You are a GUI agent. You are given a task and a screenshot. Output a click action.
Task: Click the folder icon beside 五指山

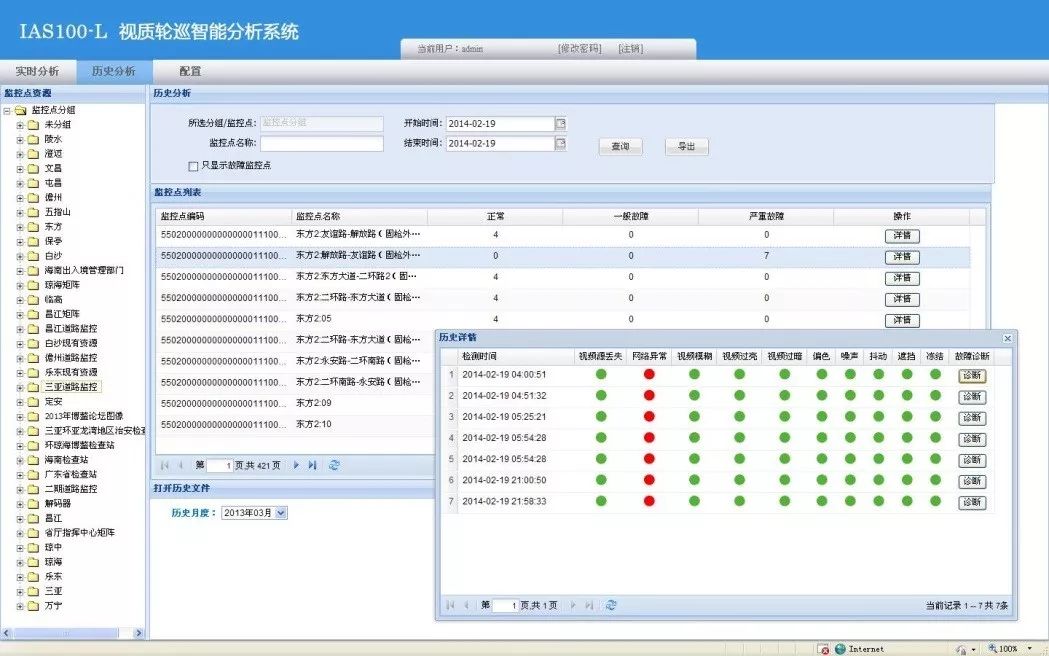coord(33,212)
